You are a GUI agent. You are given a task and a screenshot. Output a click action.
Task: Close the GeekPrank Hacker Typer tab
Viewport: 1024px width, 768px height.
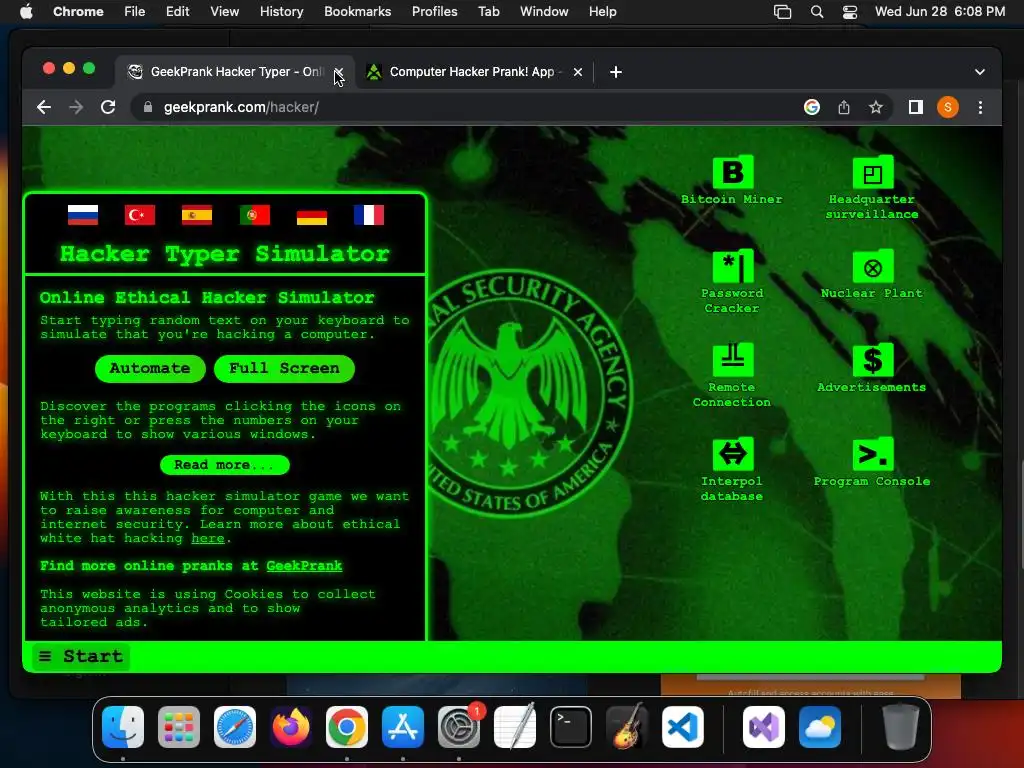point(338,72)
